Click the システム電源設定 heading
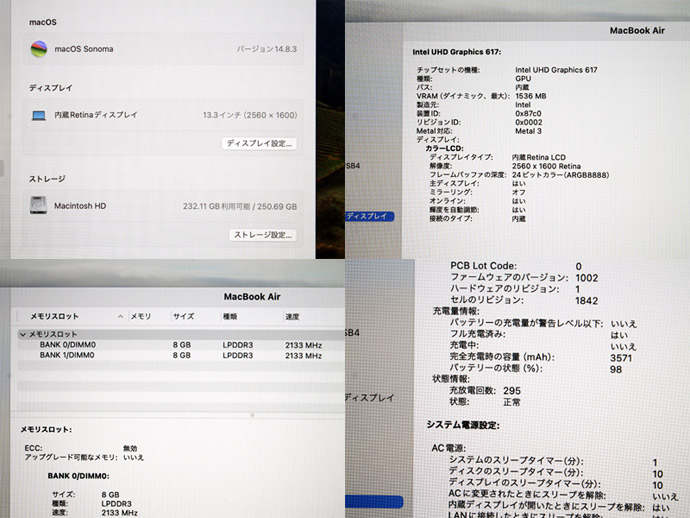The width and height of the screenshot is (690, 518). [x=463, y=425]
